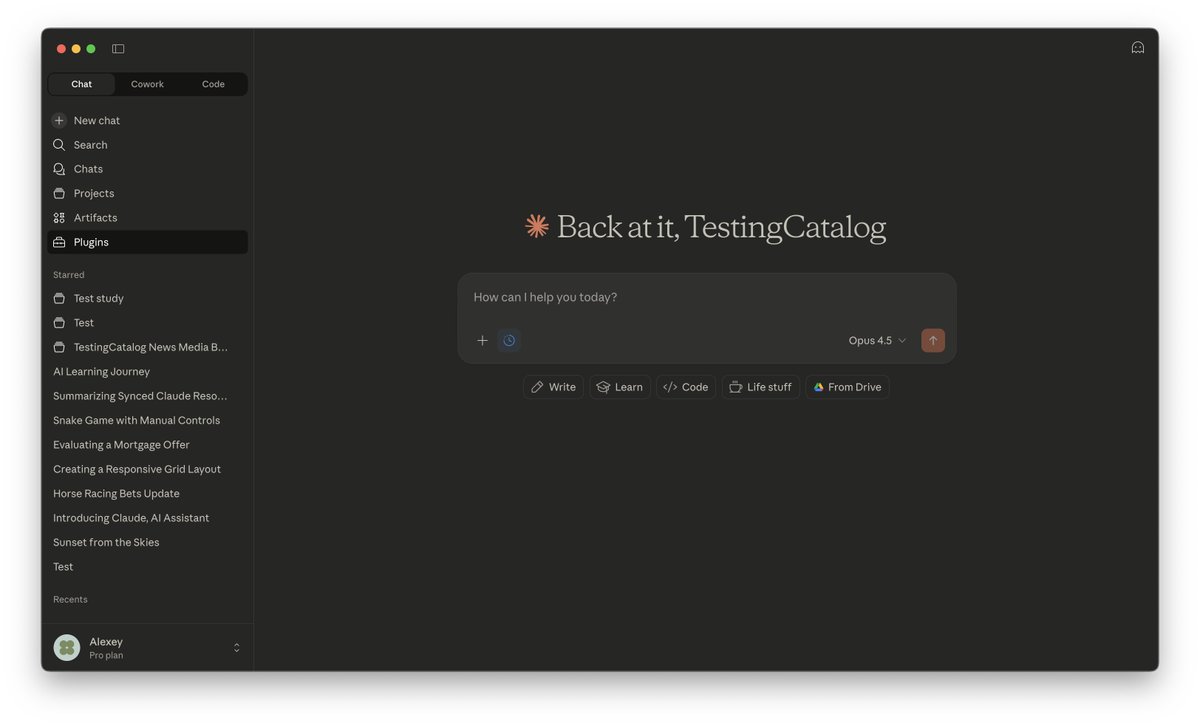Open Snake Game with Manual Controls chat

click(x=147, y=420)
